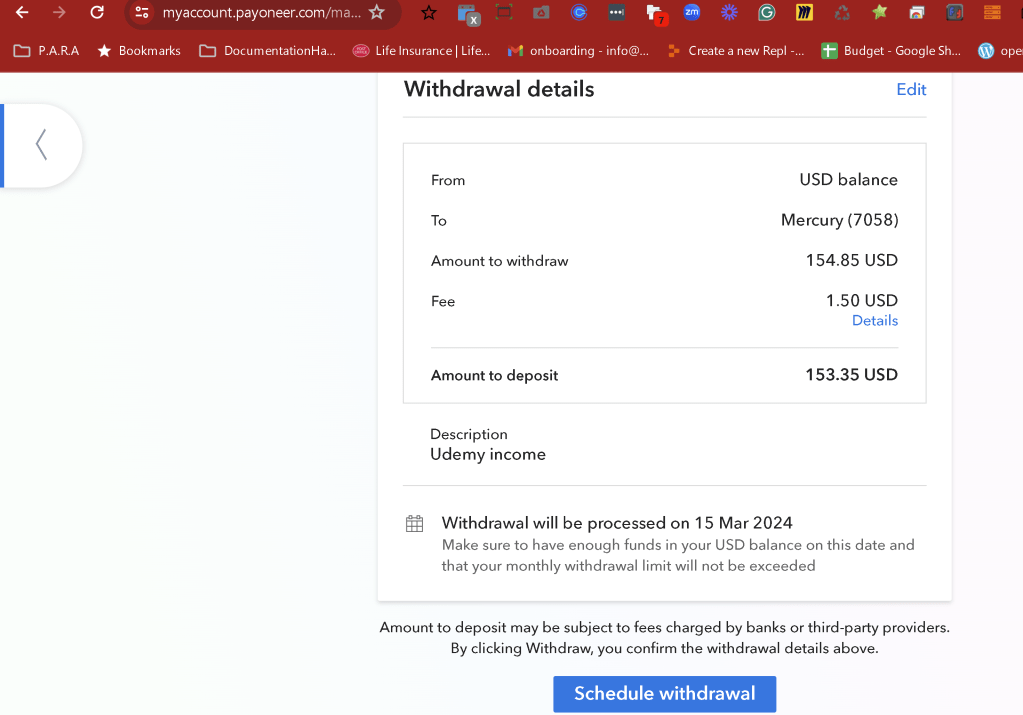Open the onboarding Gmail bookmark
Viewport: 1023px width, 715px height.
[x=578, y=51]
